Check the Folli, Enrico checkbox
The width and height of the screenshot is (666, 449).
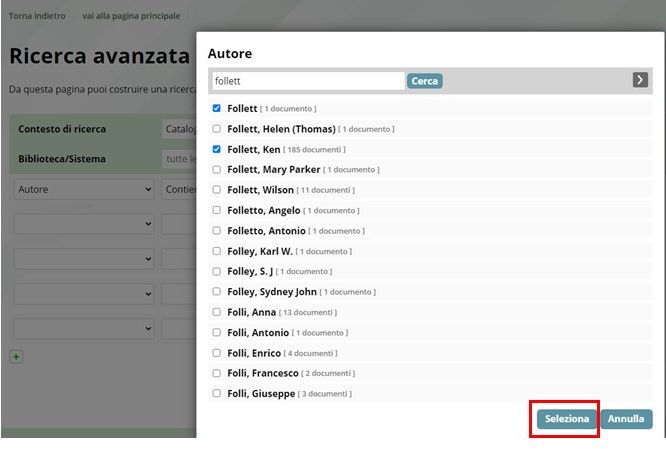coord(217,353)
